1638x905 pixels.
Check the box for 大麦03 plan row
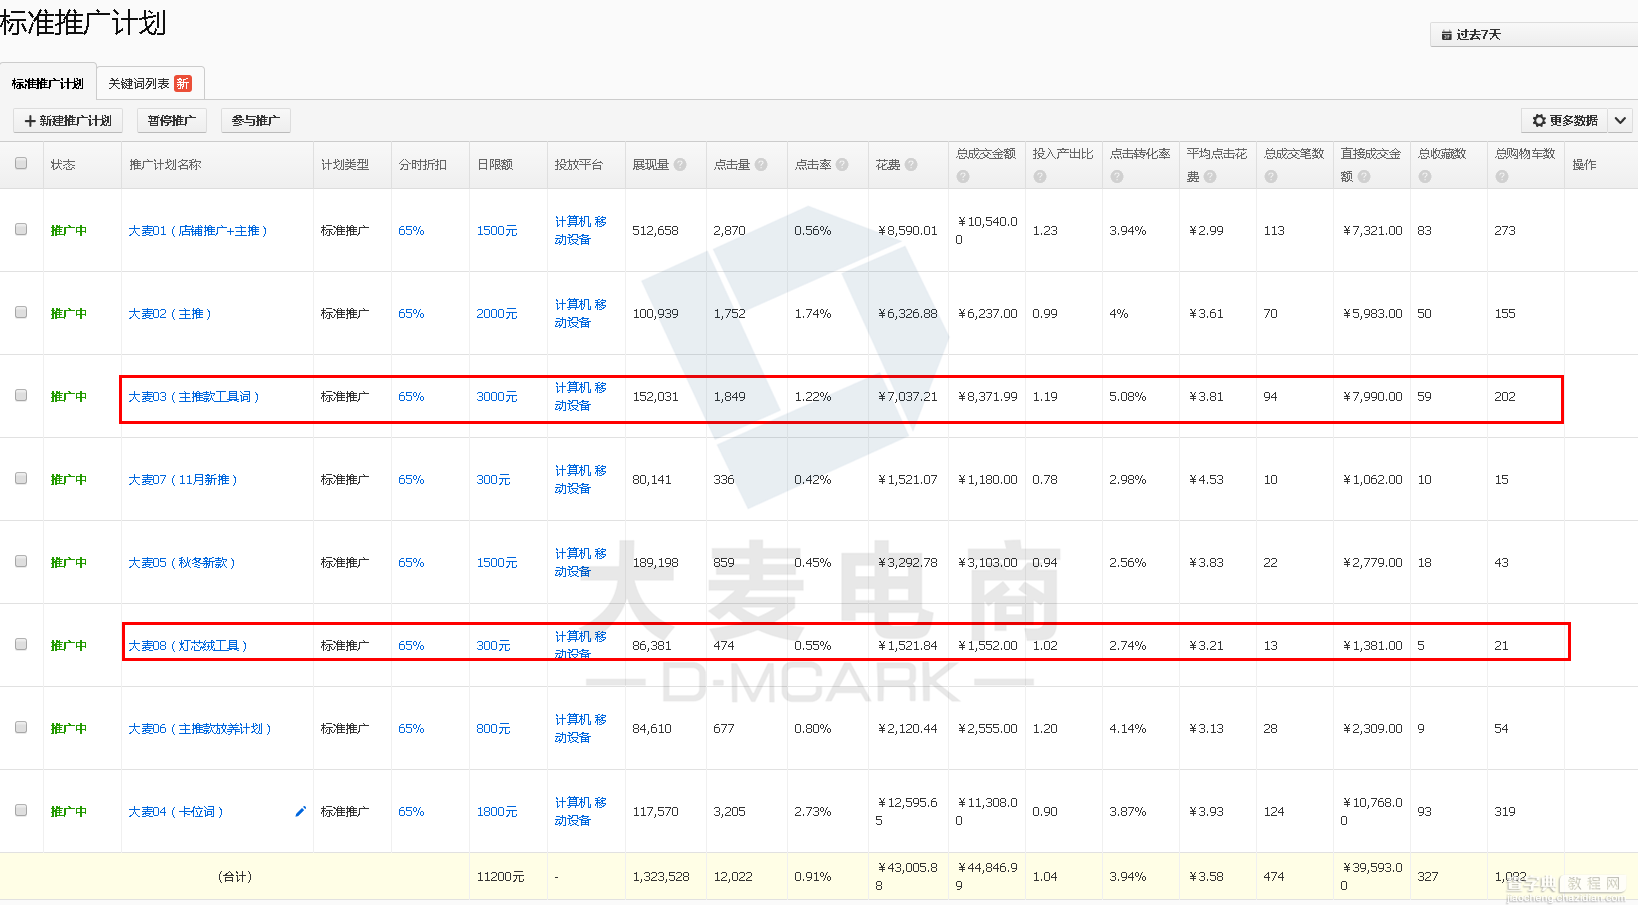pyautogui.click(x=21, y=396)
